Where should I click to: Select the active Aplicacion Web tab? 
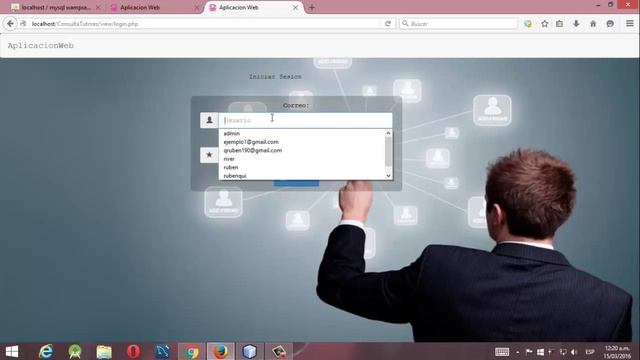pos(253,7)
